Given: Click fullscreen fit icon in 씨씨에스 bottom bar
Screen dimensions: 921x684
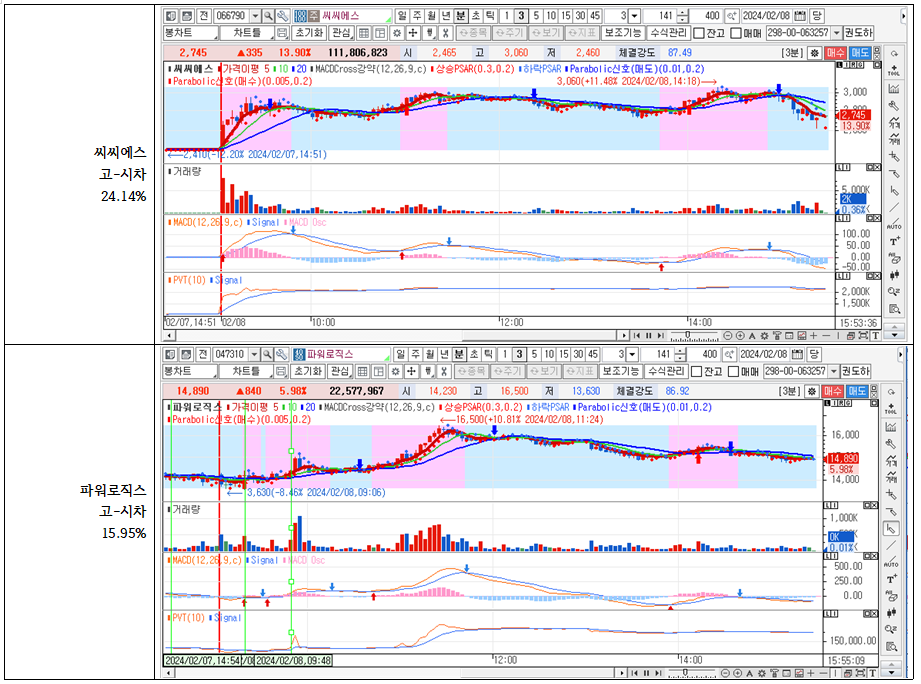Looking at the screenshot, I should (863, 336).
